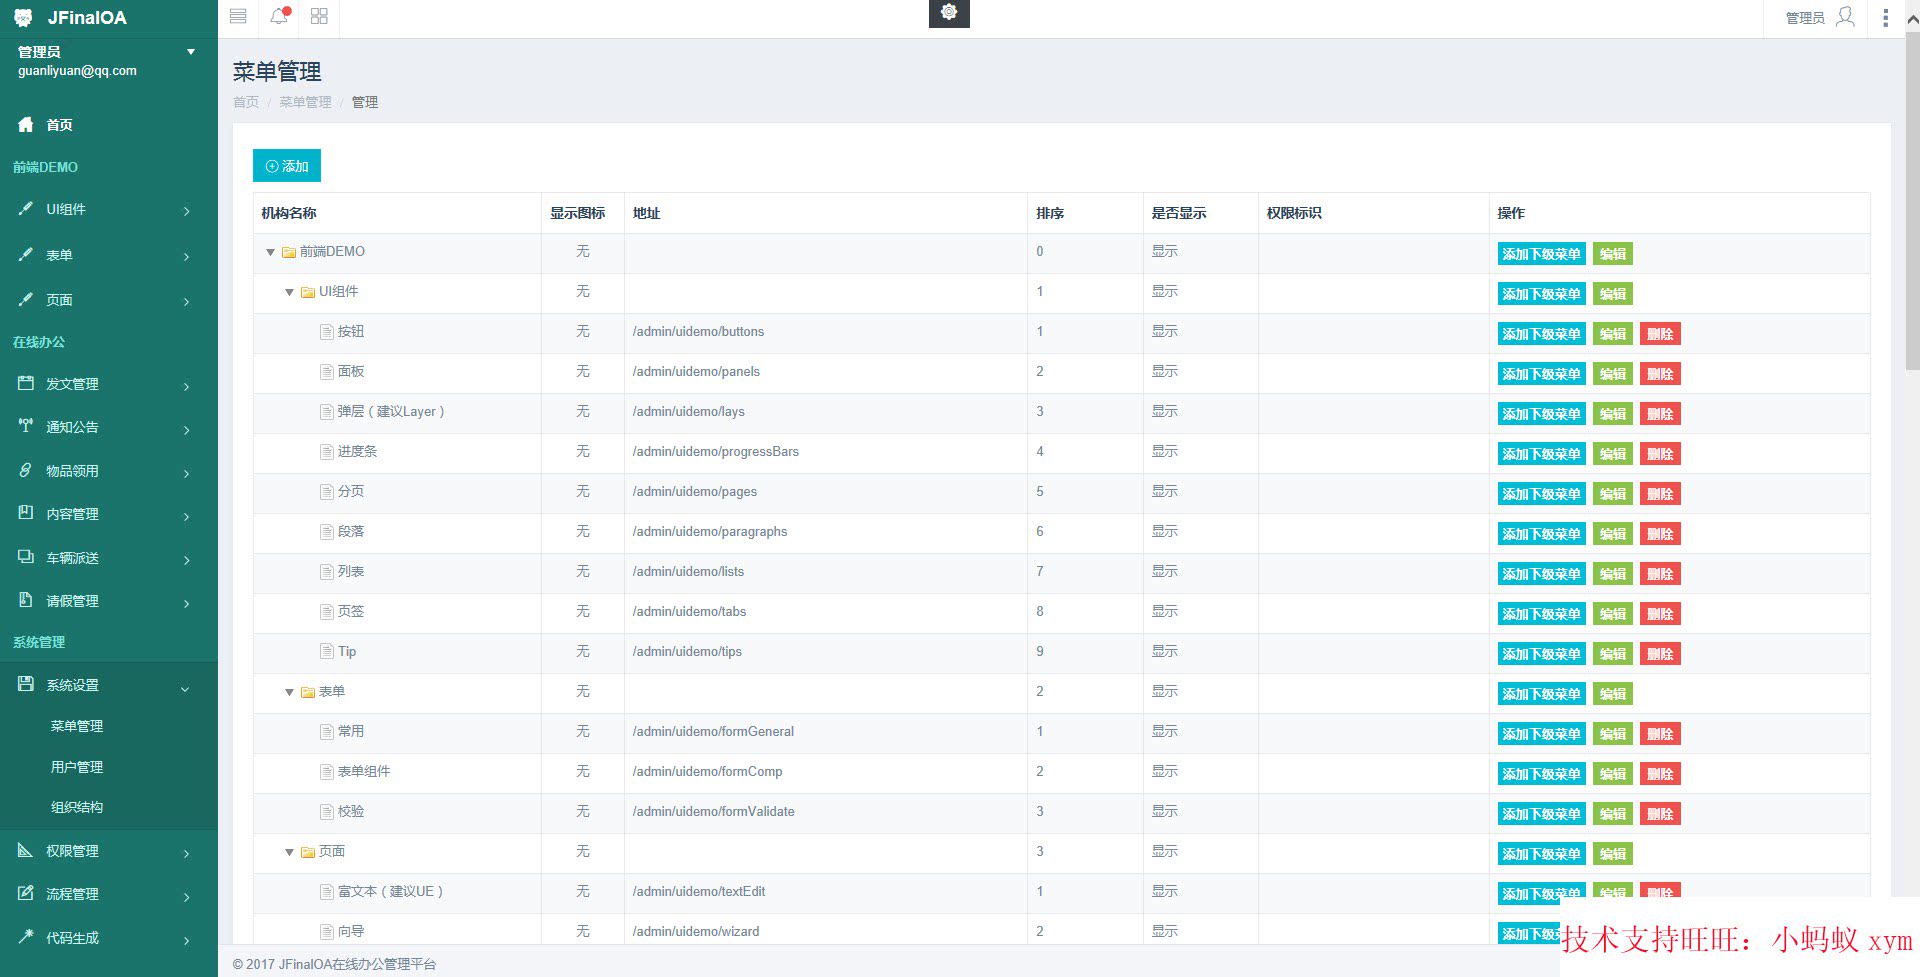Click 菜单管理 breadcrumb link
1920x977 pixels.
(305, 102)
